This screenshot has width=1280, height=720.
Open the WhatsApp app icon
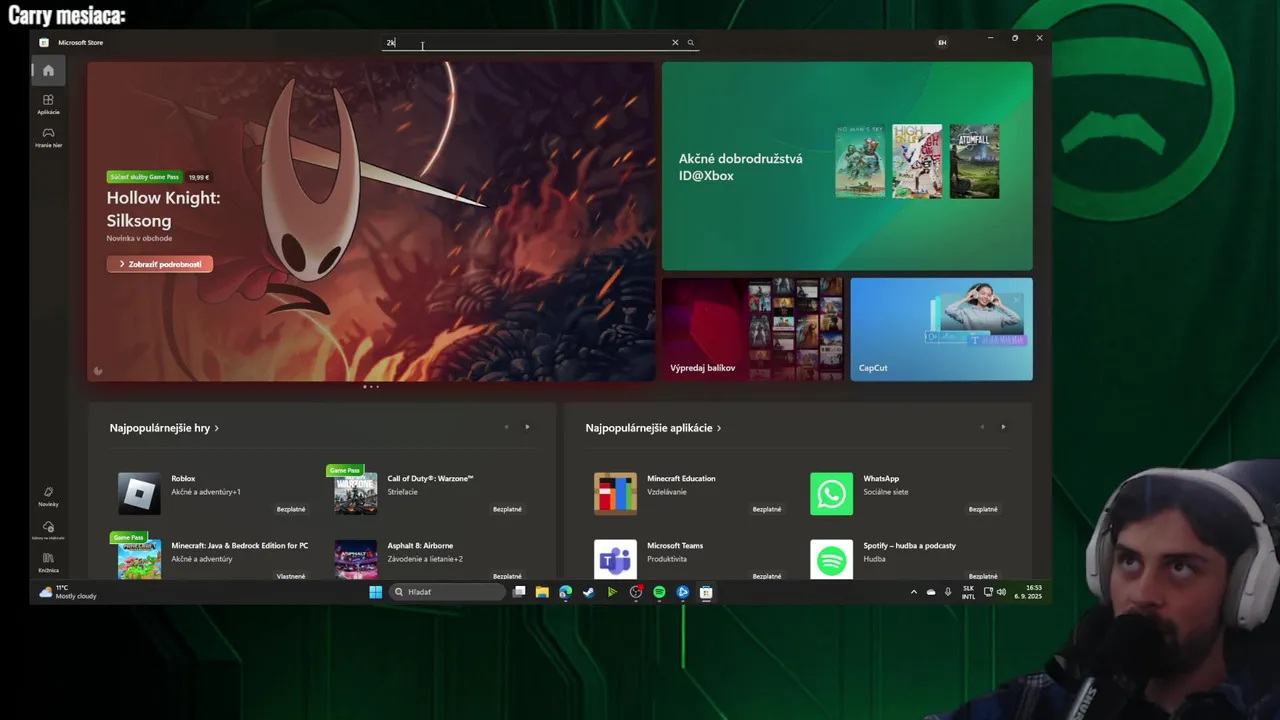[831, 494]
